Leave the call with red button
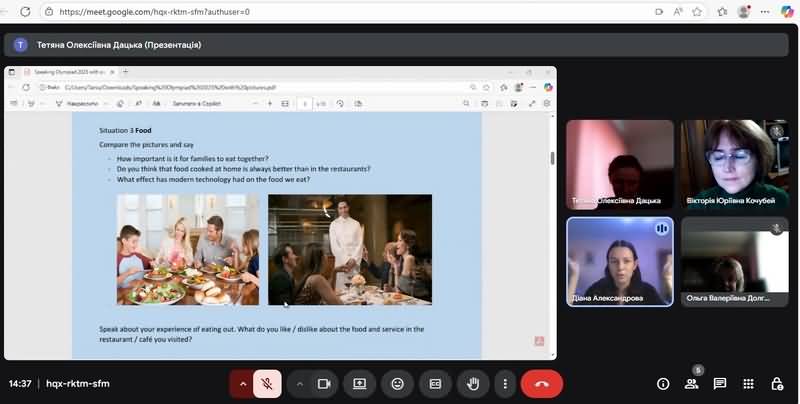800x404 pixels. [542, 383]
